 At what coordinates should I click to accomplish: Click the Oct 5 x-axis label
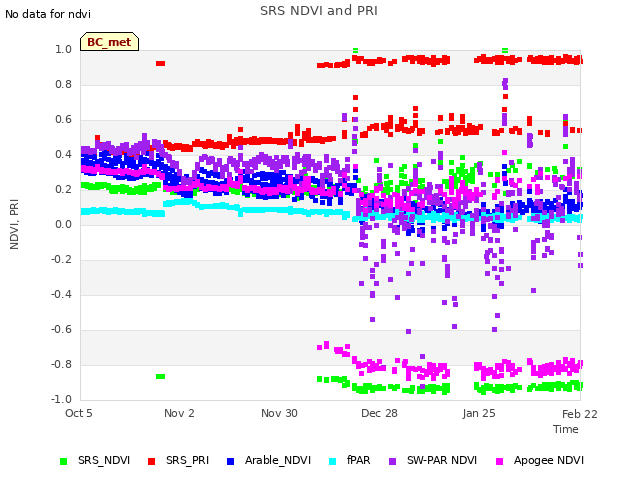pyautogui.click(x=79, y=413)
